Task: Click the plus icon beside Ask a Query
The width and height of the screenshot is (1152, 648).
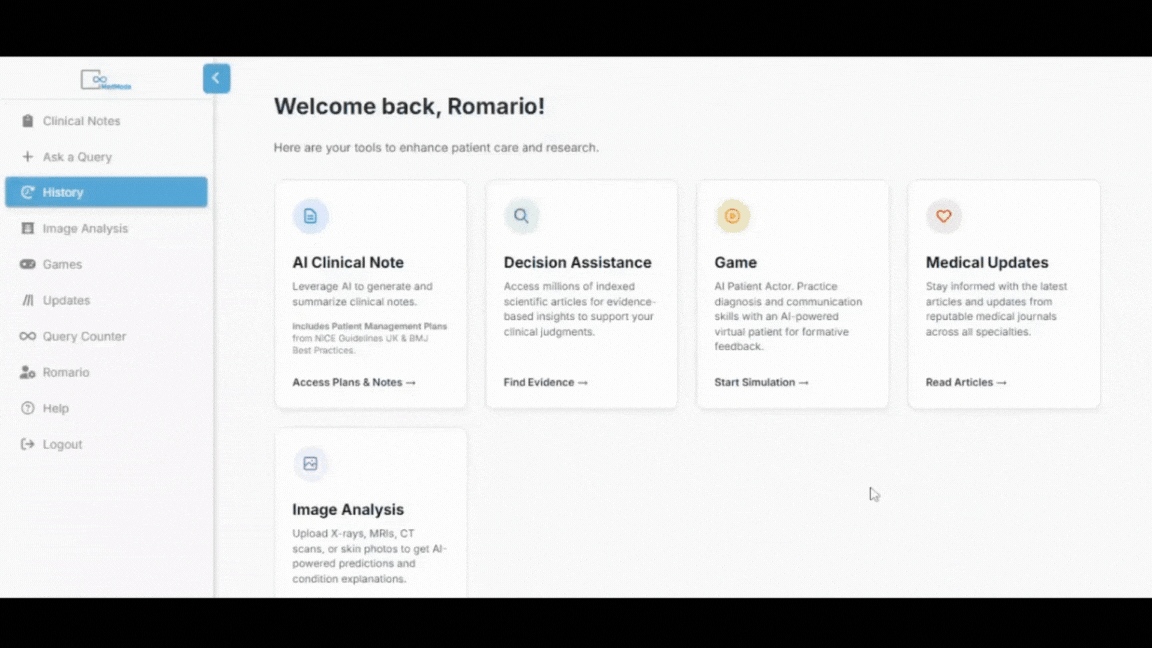Action: (x=25, y=156)
